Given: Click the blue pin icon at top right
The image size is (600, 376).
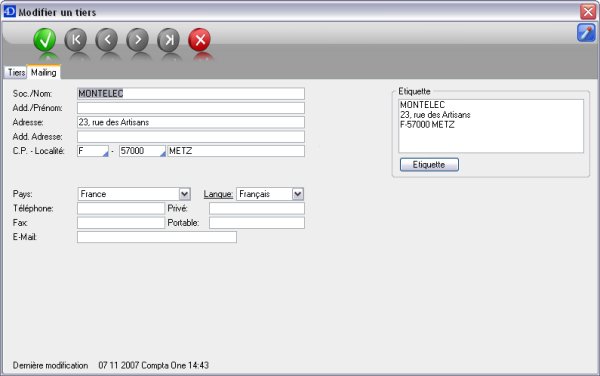Looking at the screenshot, I should [586, 33].
